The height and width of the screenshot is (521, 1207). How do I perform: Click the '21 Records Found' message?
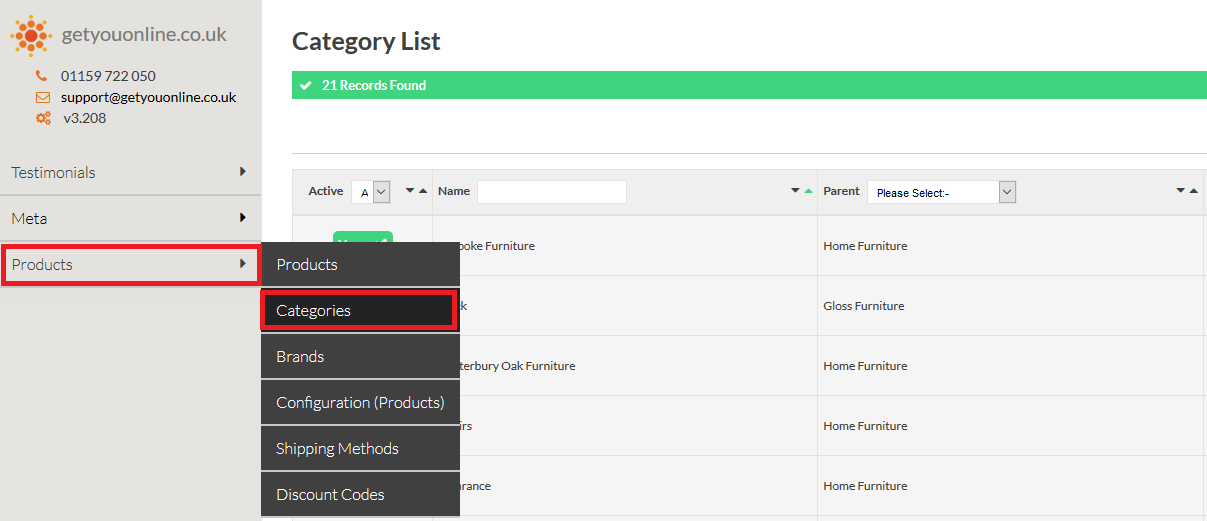(374, 85)
